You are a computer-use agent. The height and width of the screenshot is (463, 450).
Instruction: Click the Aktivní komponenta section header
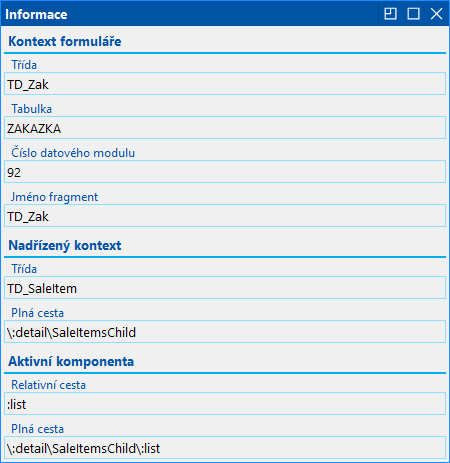click(x=71, y=361)
